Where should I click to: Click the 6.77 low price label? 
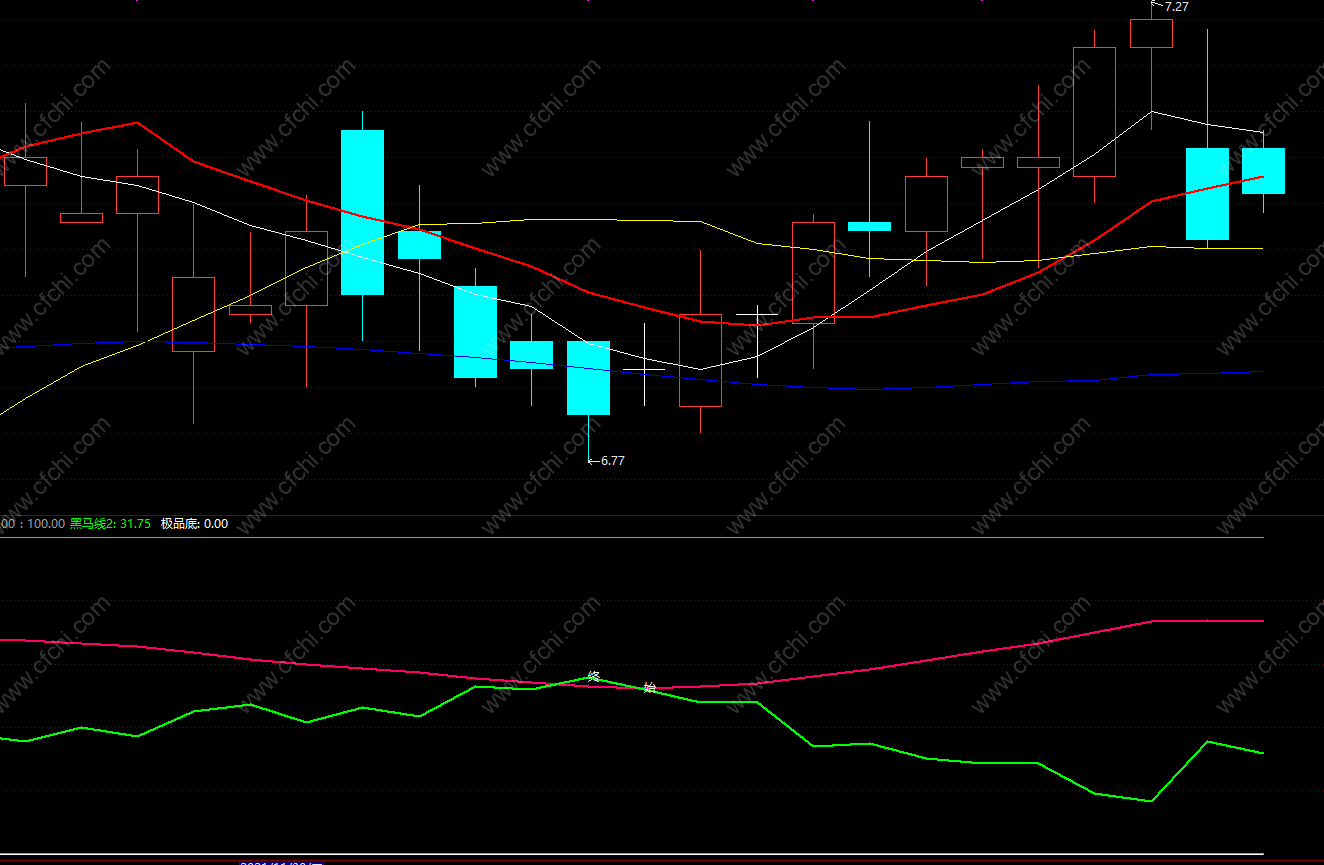click(x=612, y=461)
